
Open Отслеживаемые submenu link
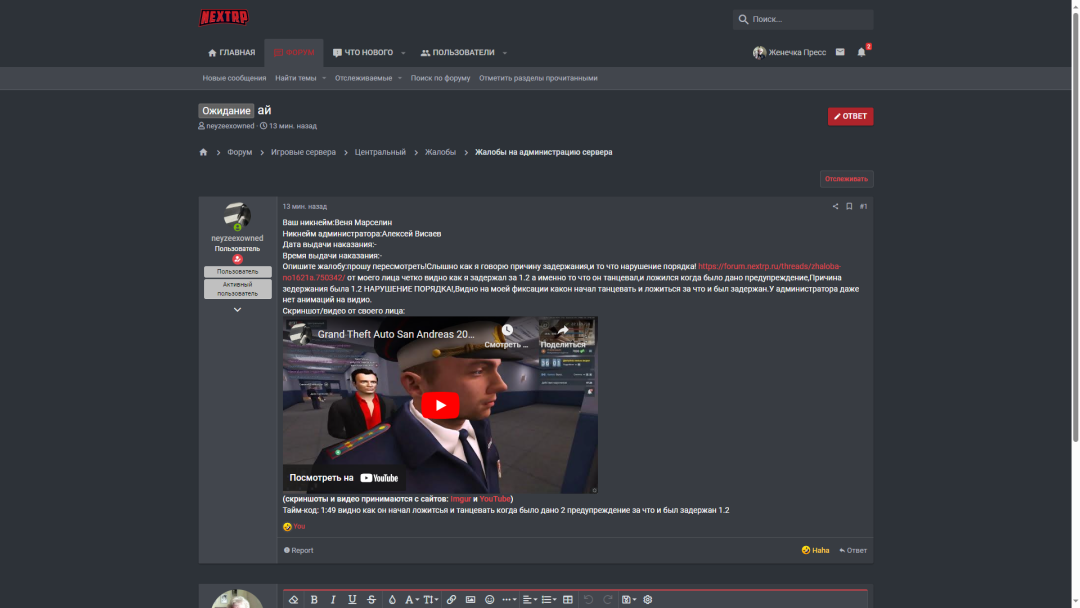pos(363,78)
